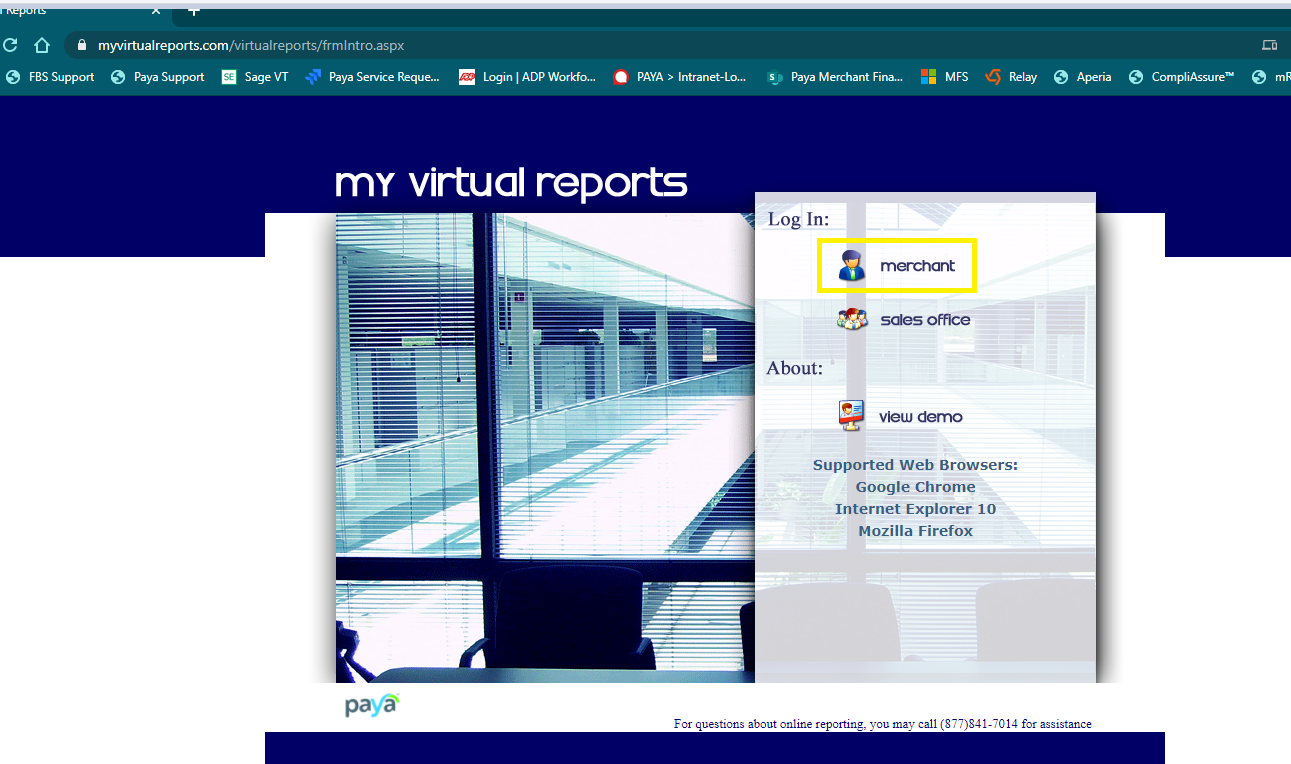Open Paya Merchant Finance bookmark
This screenshot has height=764, width=1291.
835,77
